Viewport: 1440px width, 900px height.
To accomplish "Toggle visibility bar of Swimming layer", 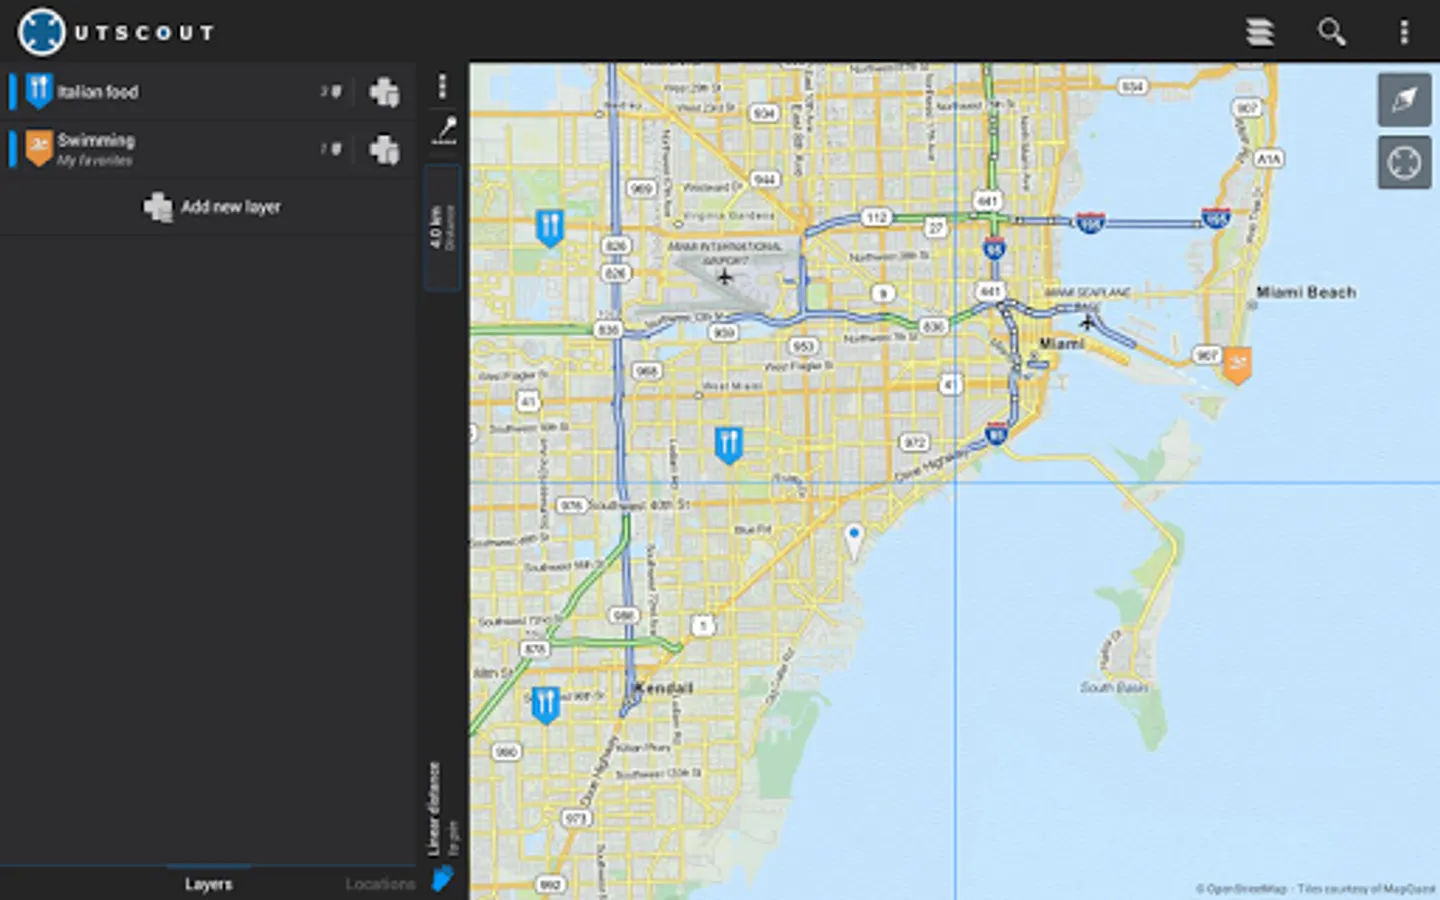I will click(13, 149).
